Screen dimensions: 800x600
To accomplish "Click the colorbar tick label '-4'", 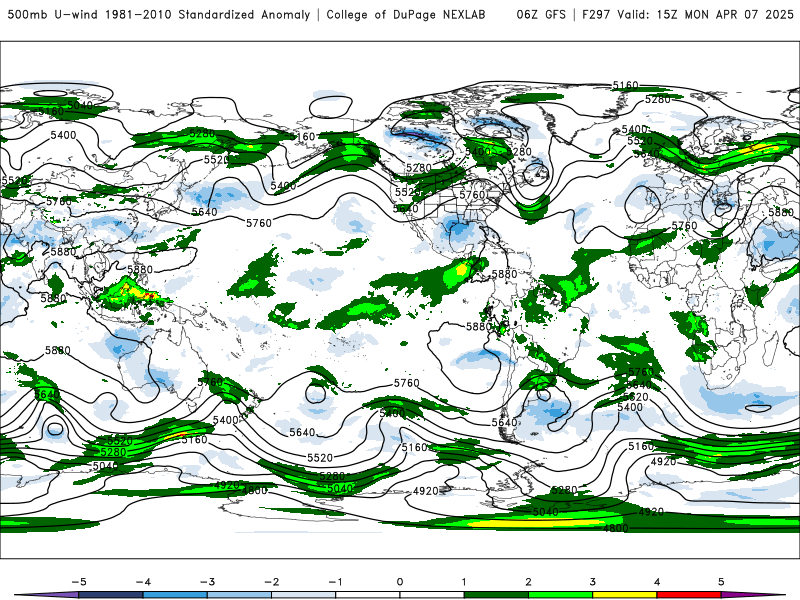I will click(x=143, y=582).
